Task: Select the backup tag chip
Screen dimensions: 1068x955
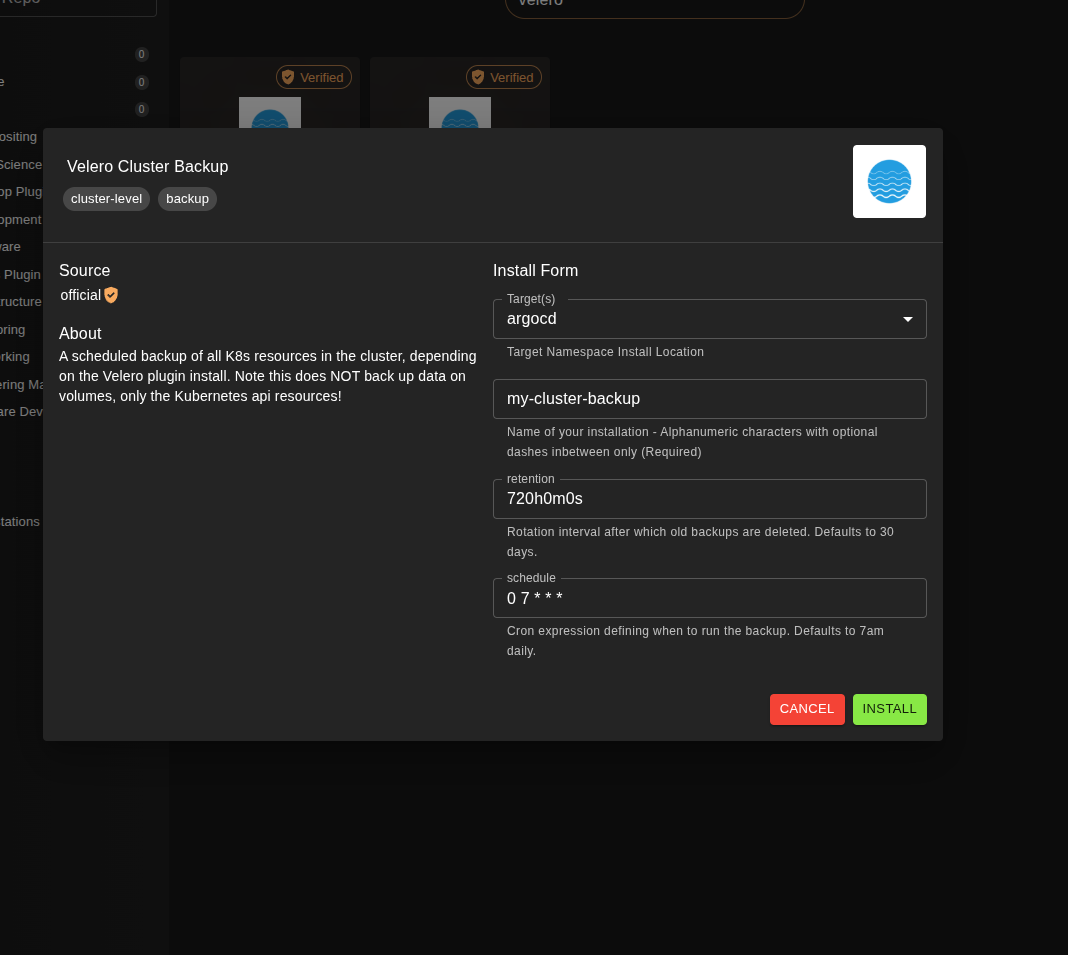Action: pos(187,198)
